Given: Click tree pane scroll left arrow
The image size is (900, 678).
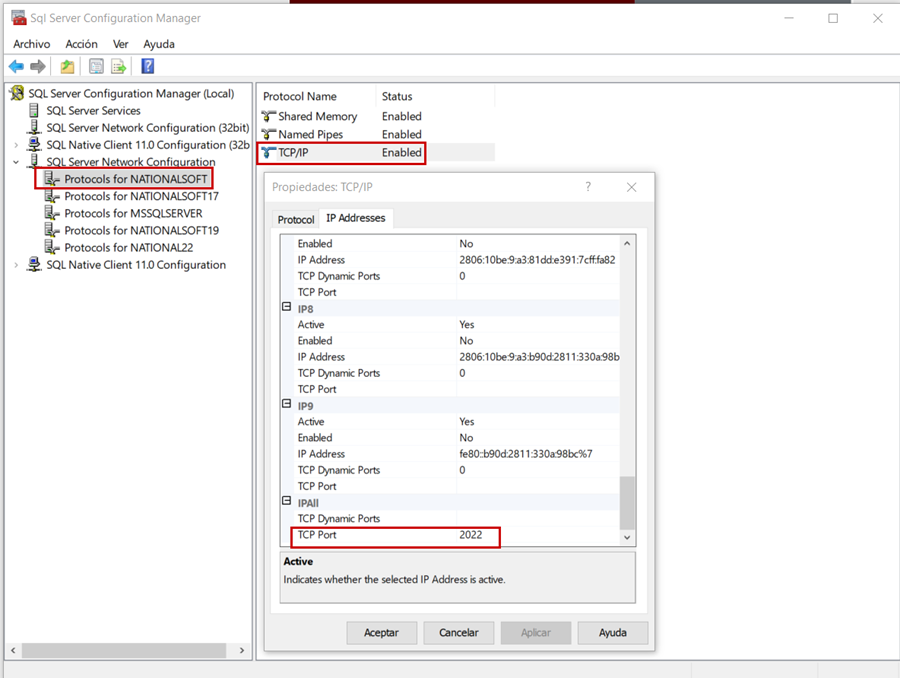Looking at the screenshot, I should [x=13, y=650].
